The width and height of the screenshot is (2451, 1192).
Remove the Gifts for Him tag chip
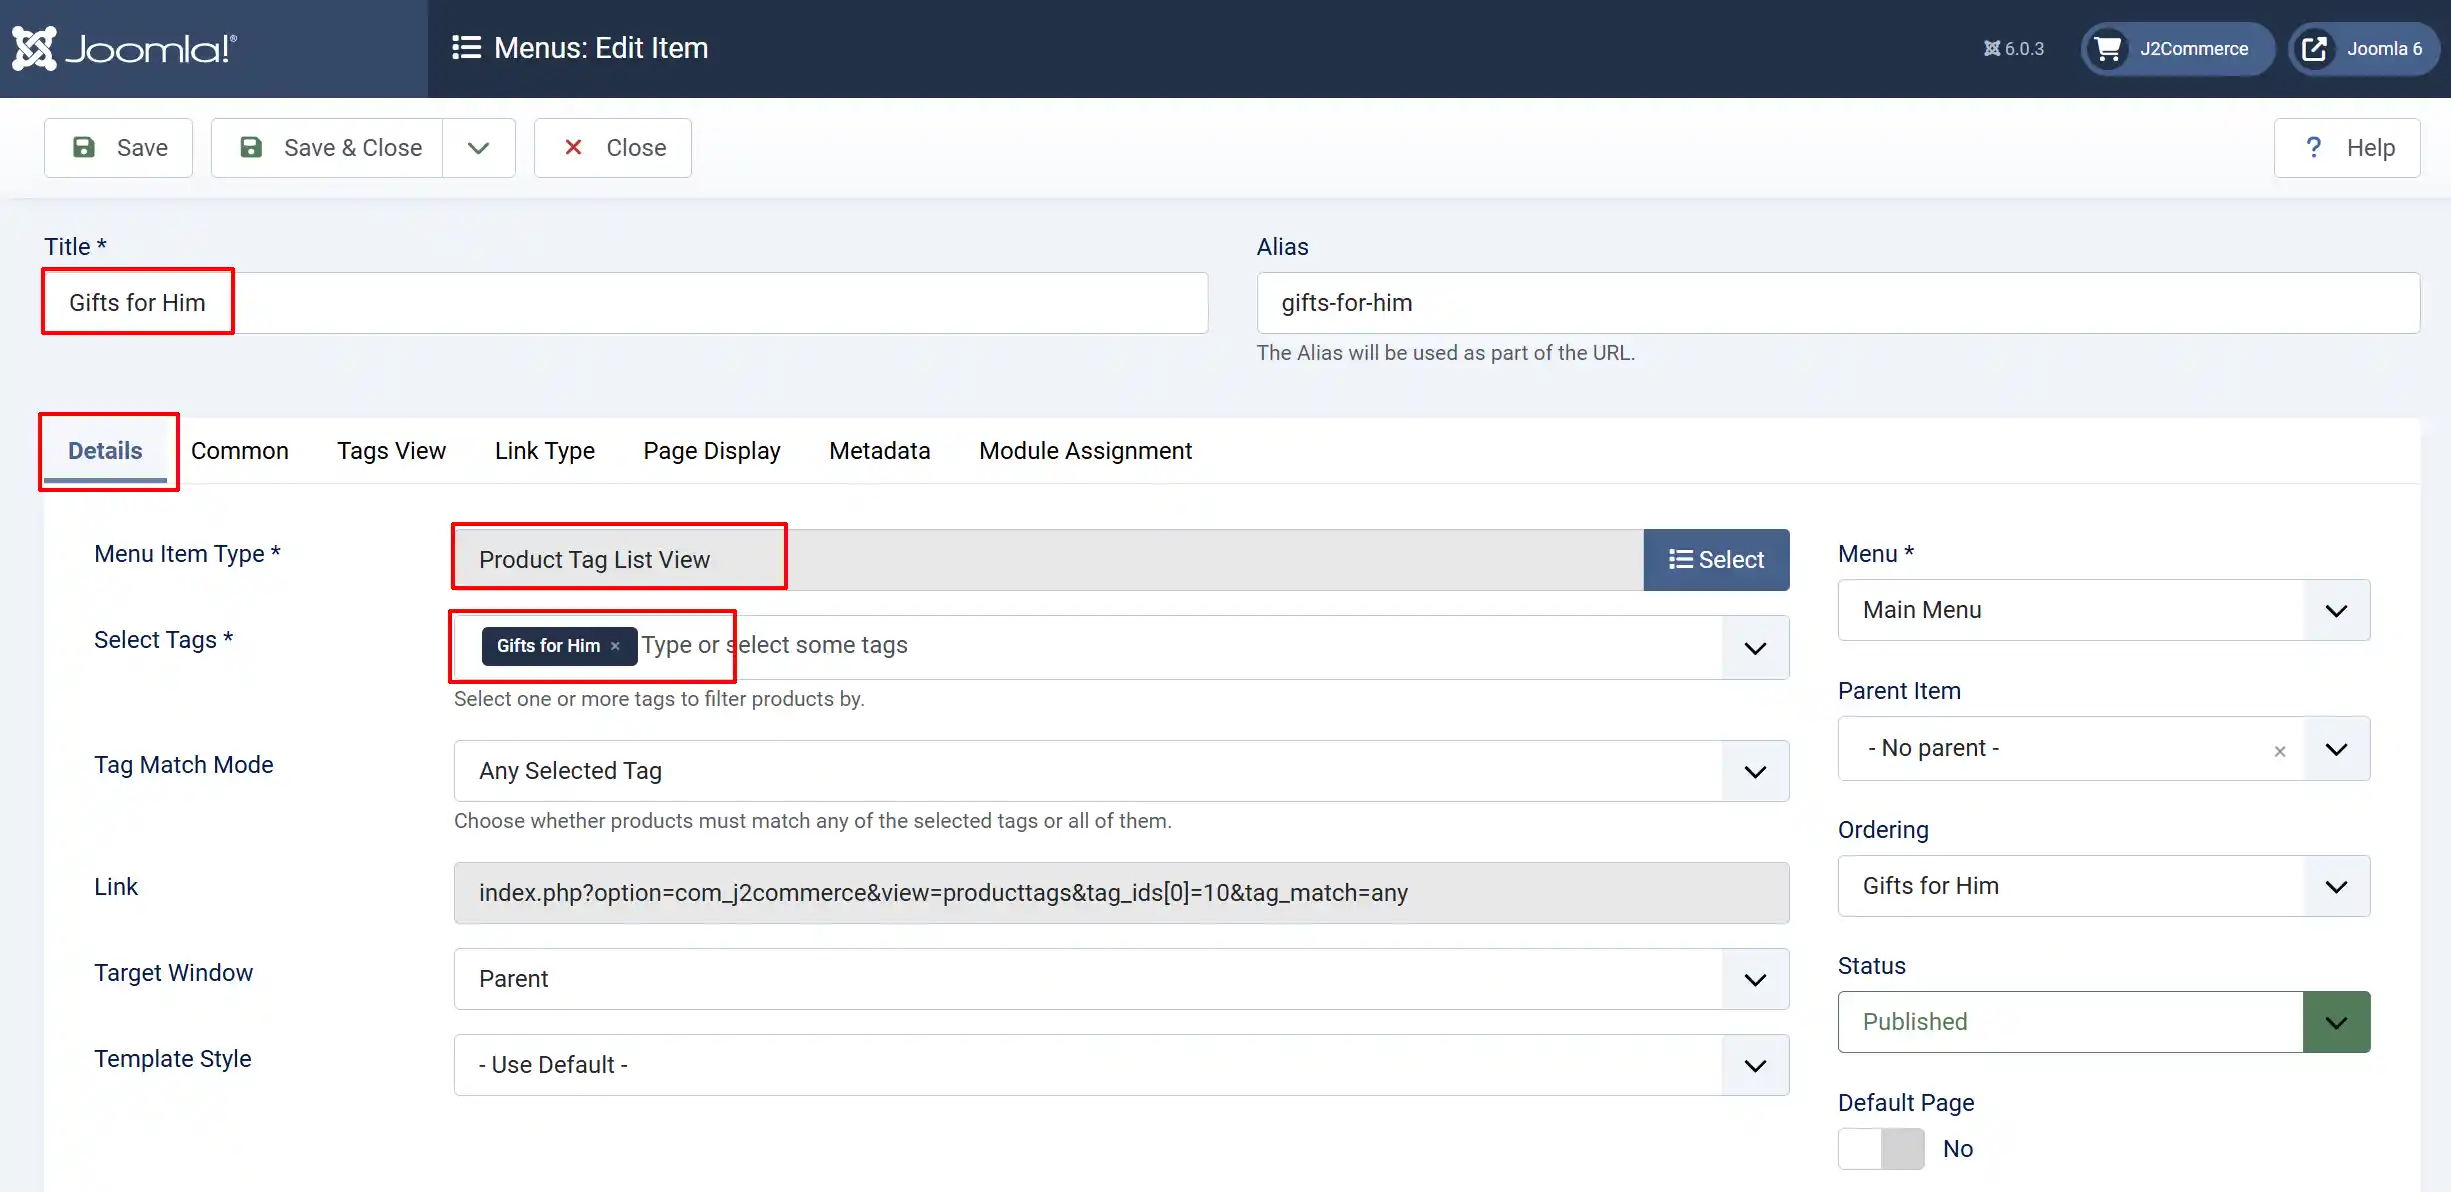point(615,646)
